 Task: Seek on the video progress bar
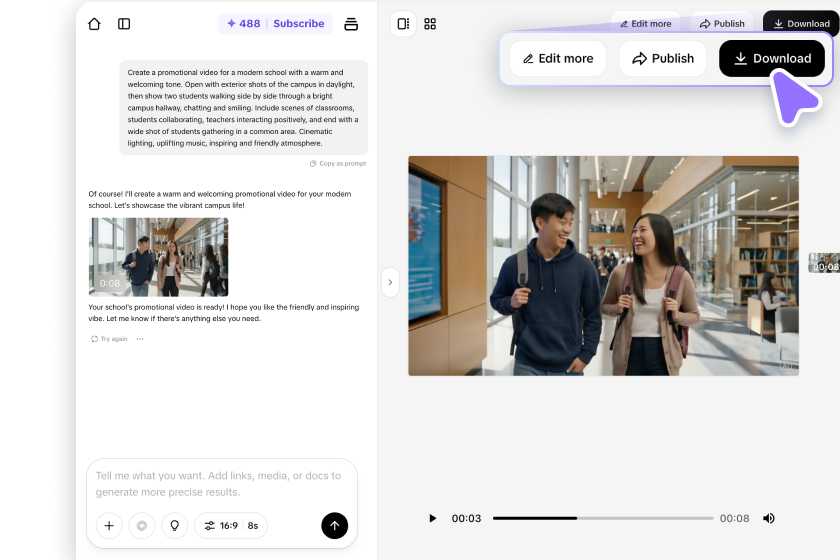(603, 518)
